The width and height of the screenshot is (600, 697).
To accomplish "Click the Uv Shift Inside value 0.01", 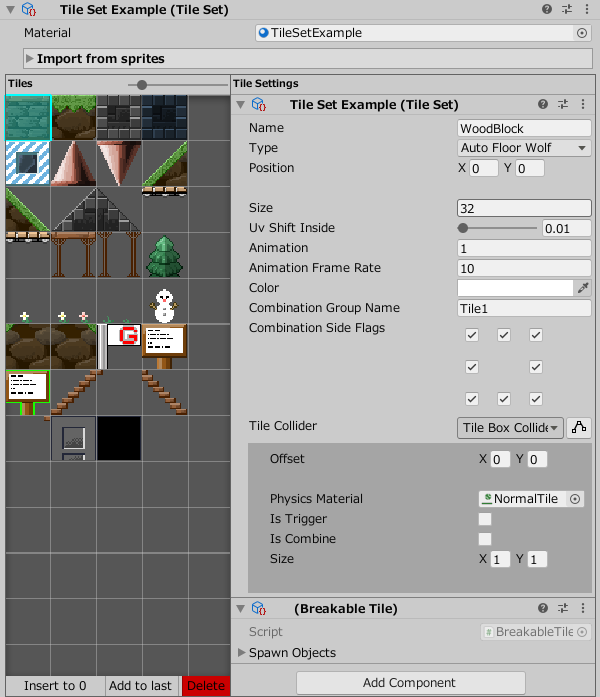I will coord(567,228).
